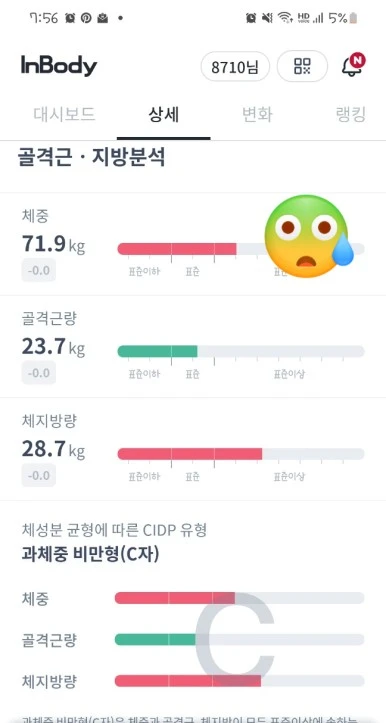
Task: Tap the Wi-Fi status icon
Action: 285,18
